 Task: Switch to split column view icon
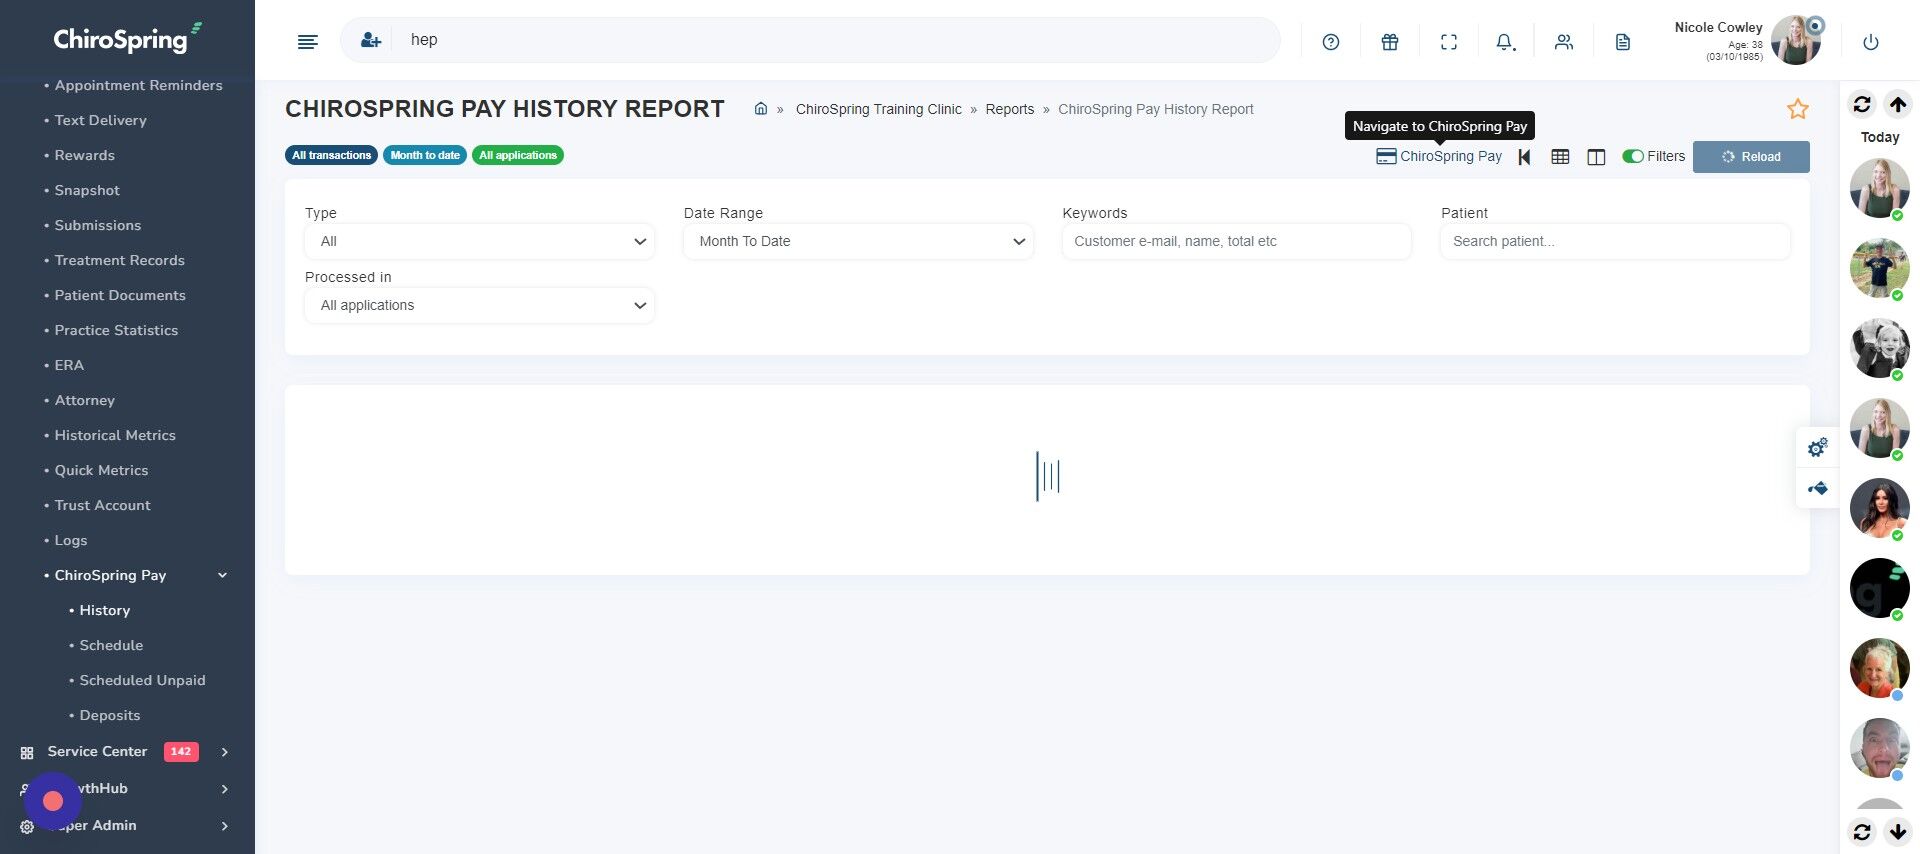(x=1596, y=157)
